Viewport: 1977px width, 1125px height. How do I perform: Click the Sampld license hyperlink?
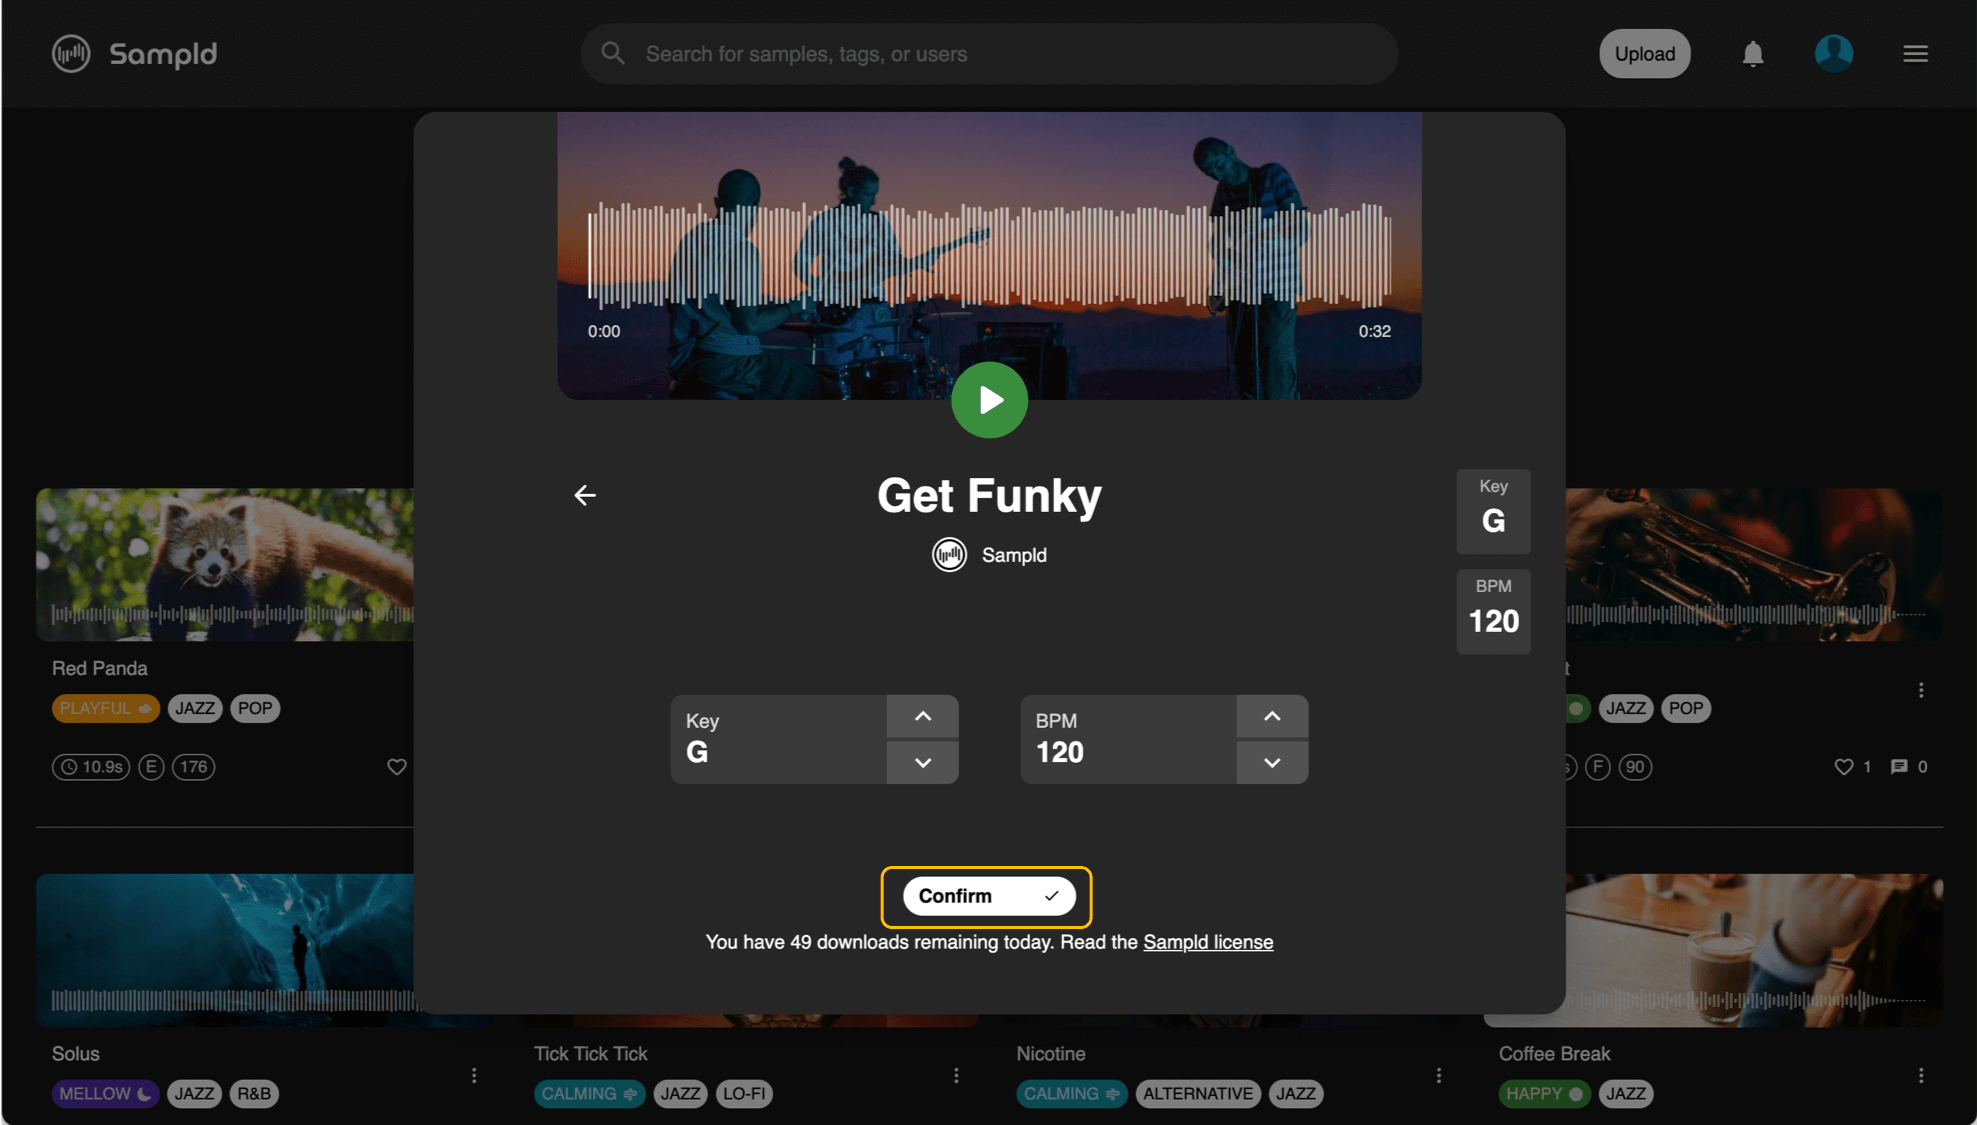pyautogui.click(x=1206, y=940)
